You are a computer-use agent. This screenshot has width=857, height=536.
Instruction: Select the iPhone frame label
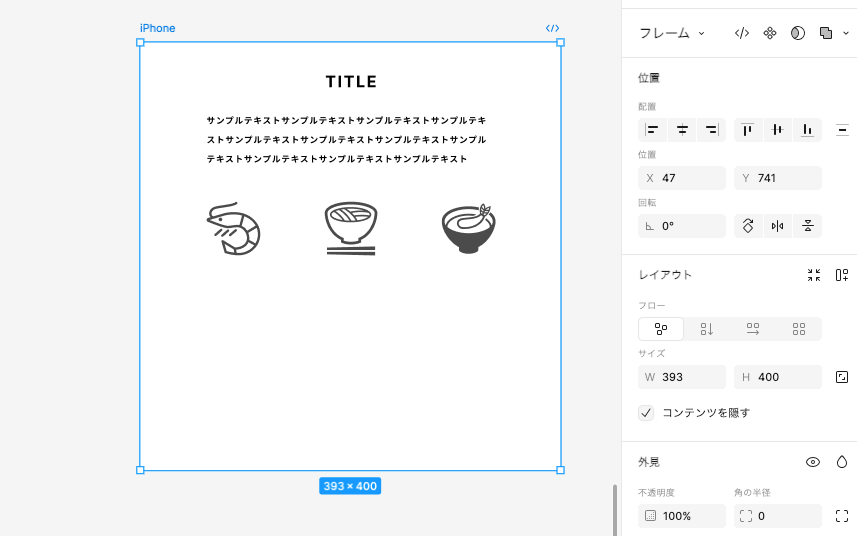coord(157,28)
